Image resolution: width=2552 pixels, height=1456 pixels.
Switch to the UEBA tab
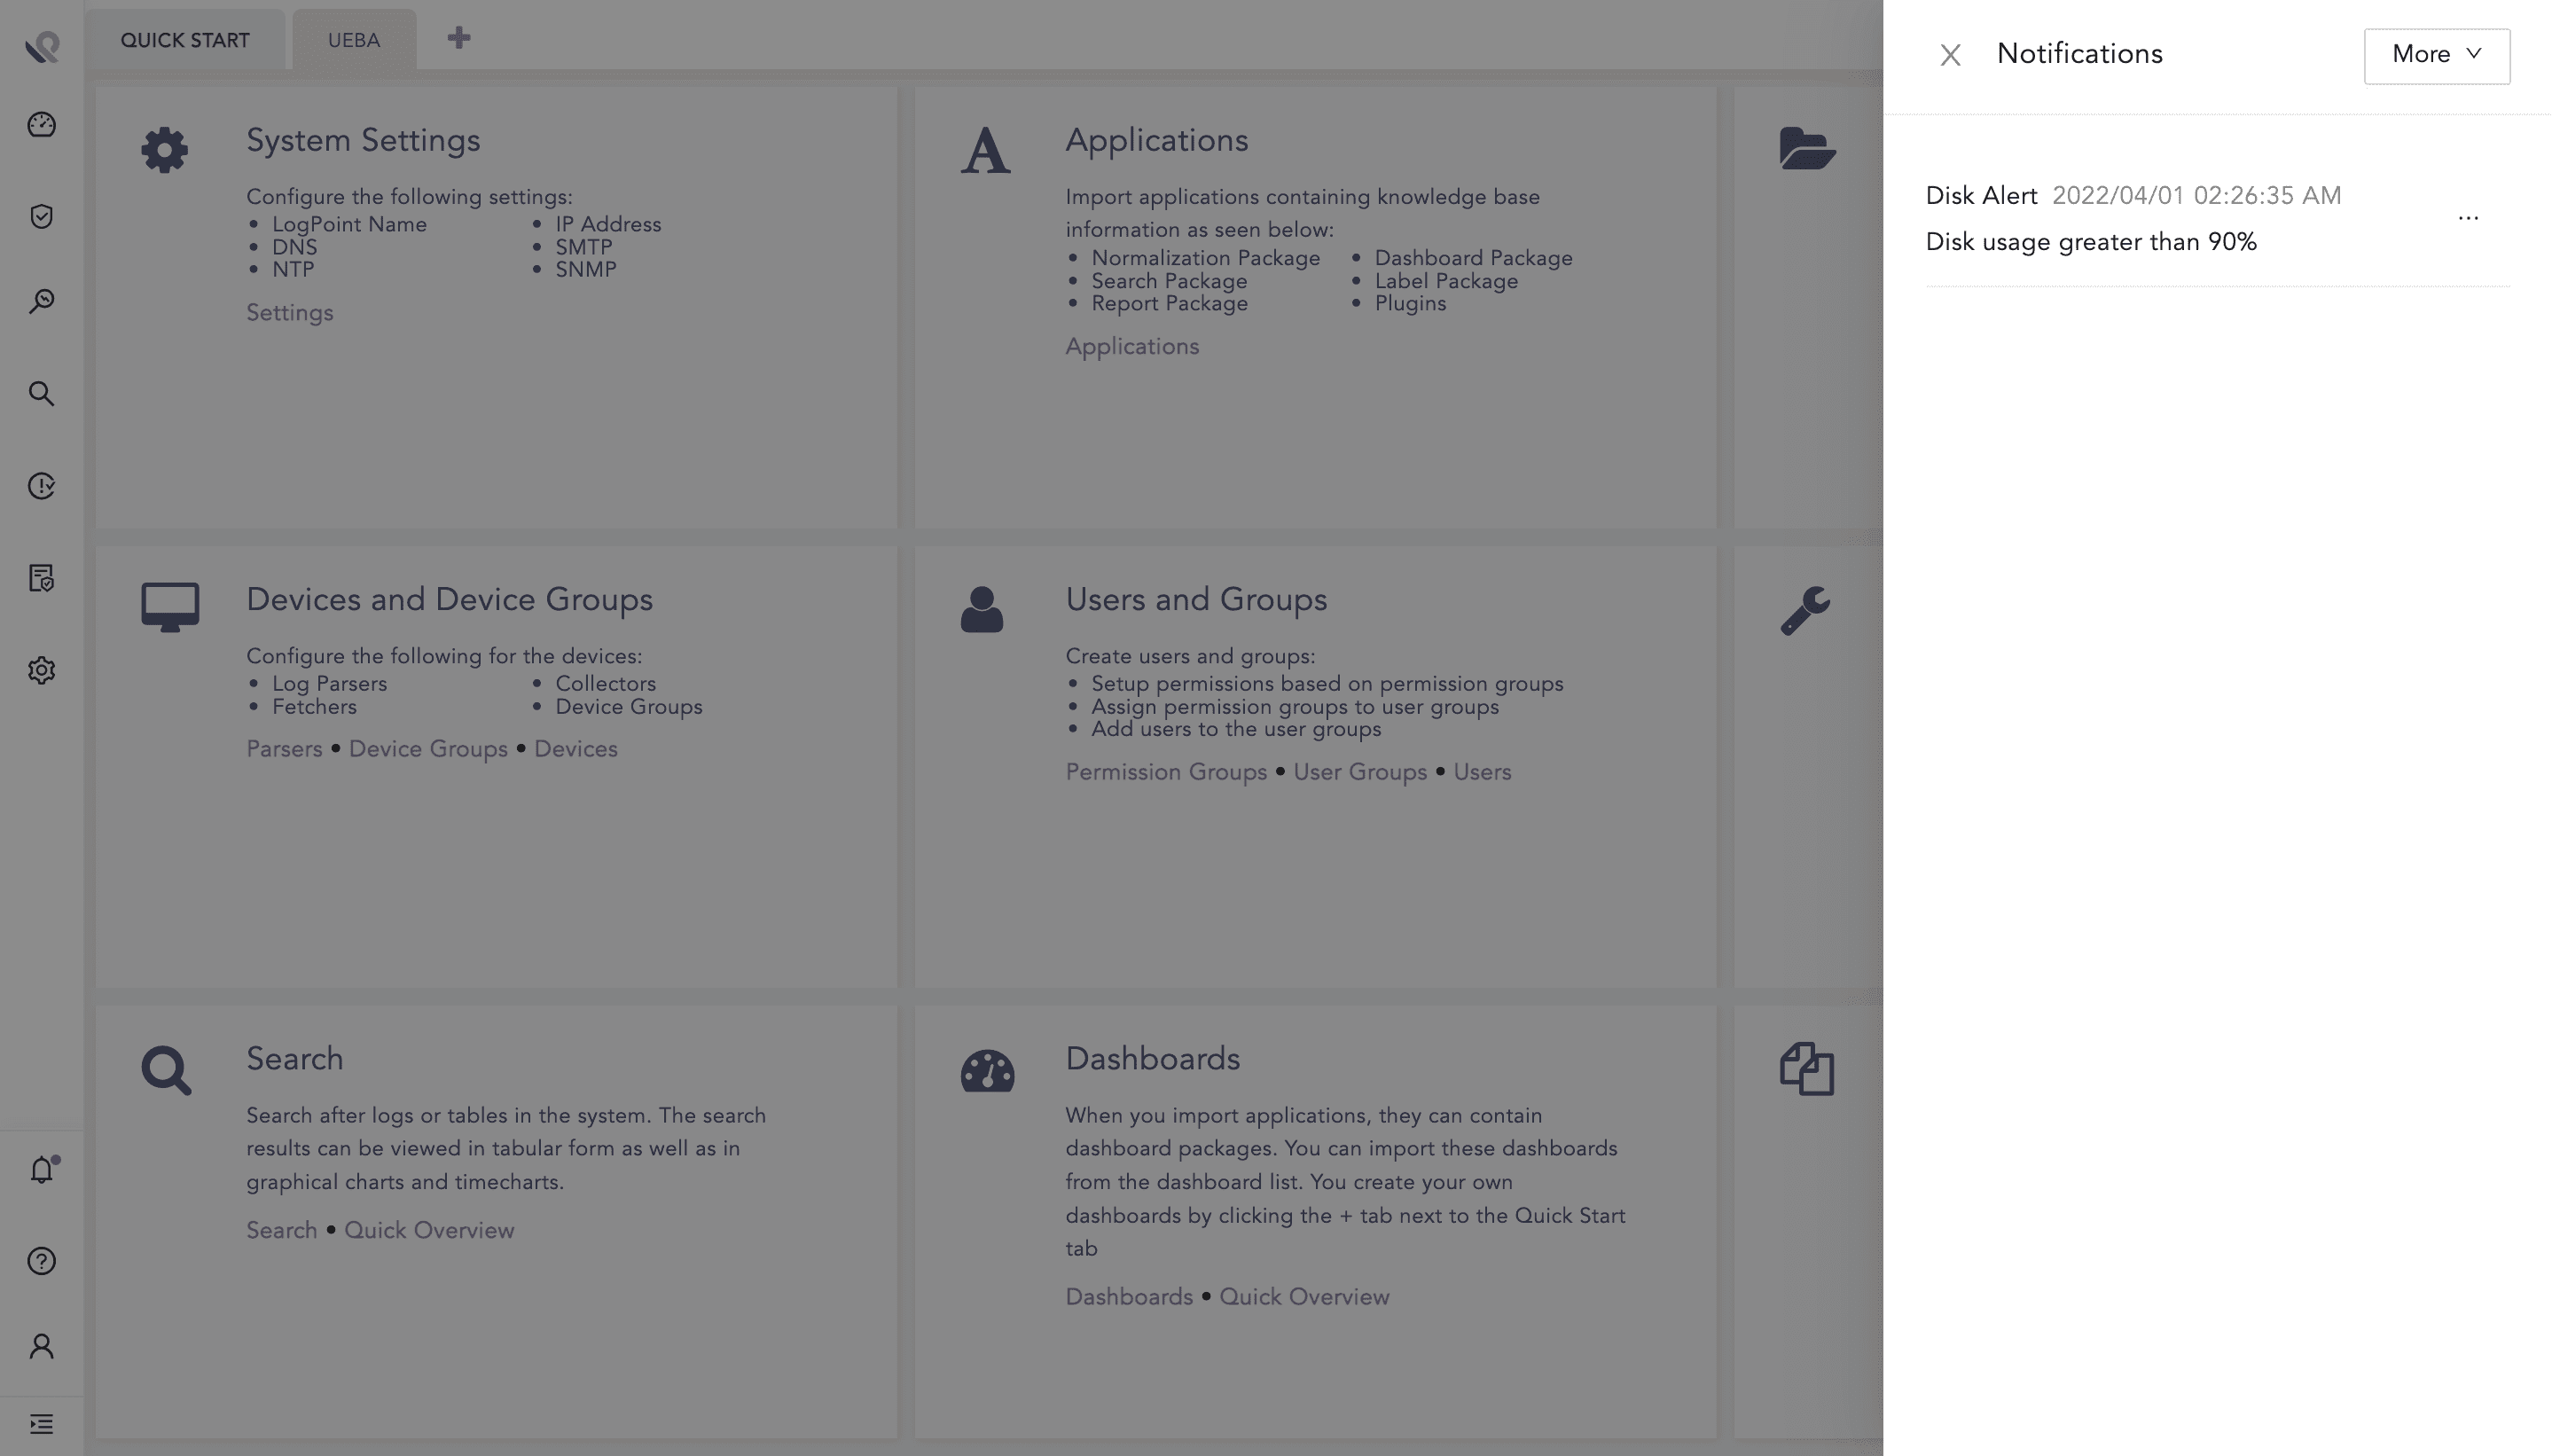(354, 41)
